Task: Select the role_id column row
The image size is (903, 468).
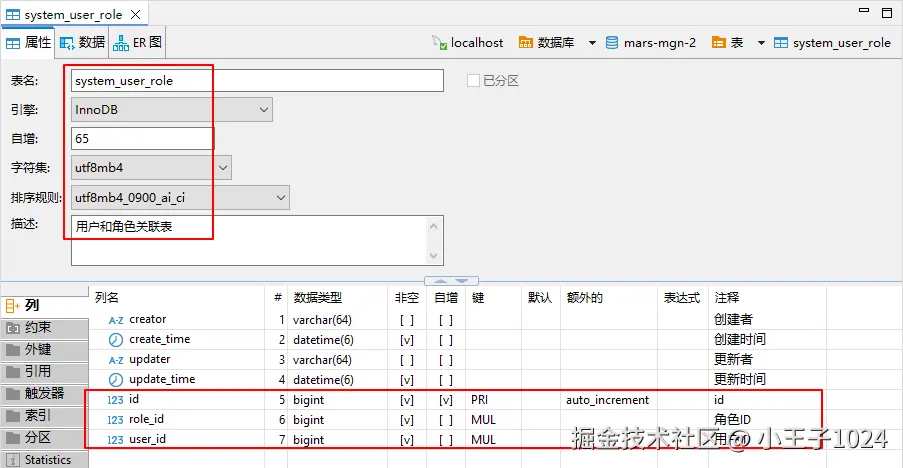Action: click(458, 420)
